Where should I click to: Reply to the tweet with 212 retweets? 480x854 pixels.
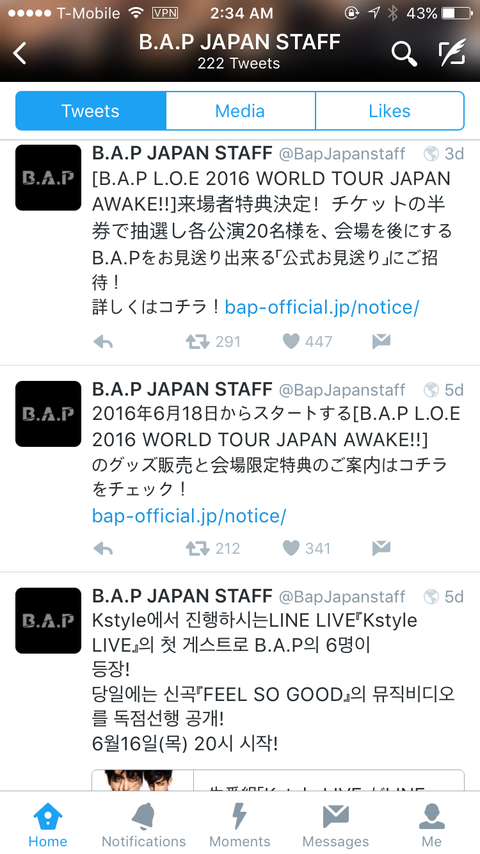pyautogui.click(x=103, y=548)
